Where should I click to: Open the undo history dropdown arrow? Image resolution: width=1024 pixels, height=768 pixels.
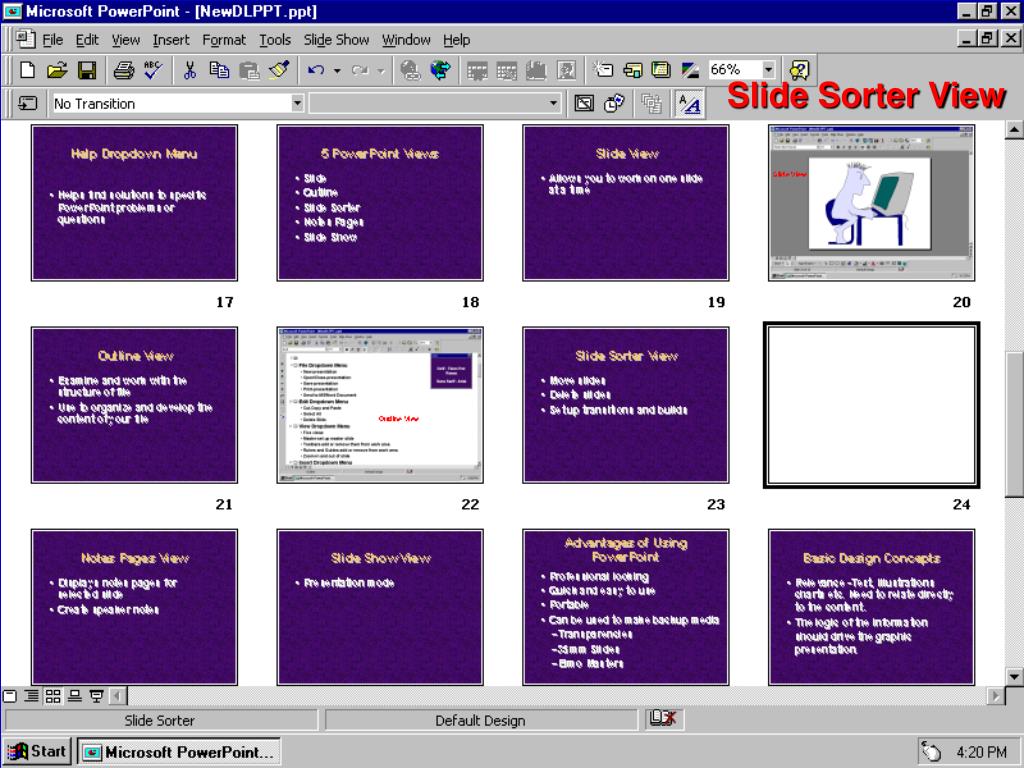pyautogui.click(x=337, y=70)
